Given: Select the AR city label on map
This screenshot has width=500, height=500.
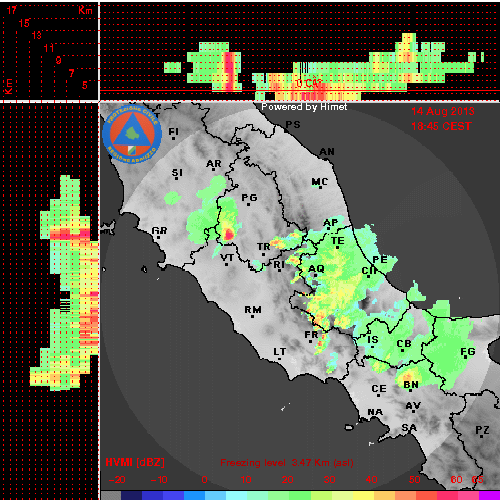Looking at the screenshot, I should coord(214,164).
